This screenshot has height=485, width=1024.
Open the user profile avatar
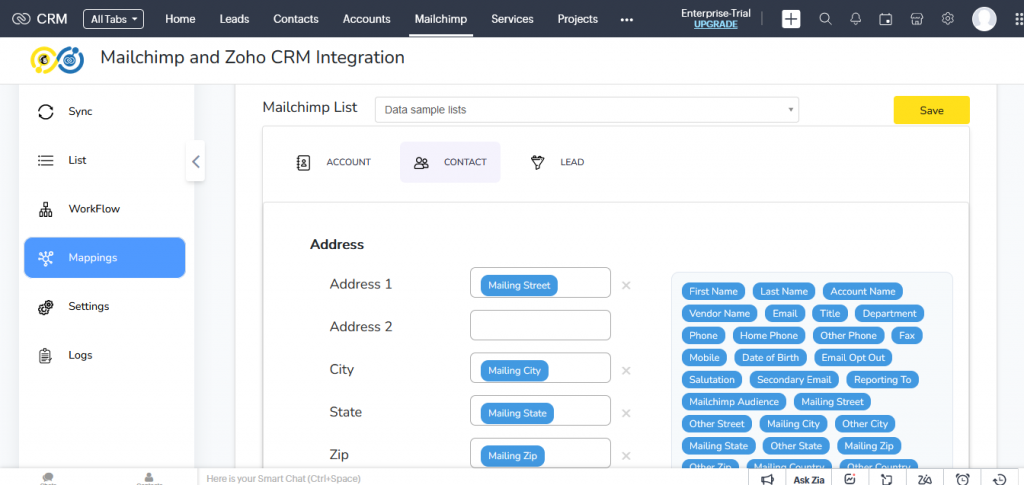[x=984, y=19]
